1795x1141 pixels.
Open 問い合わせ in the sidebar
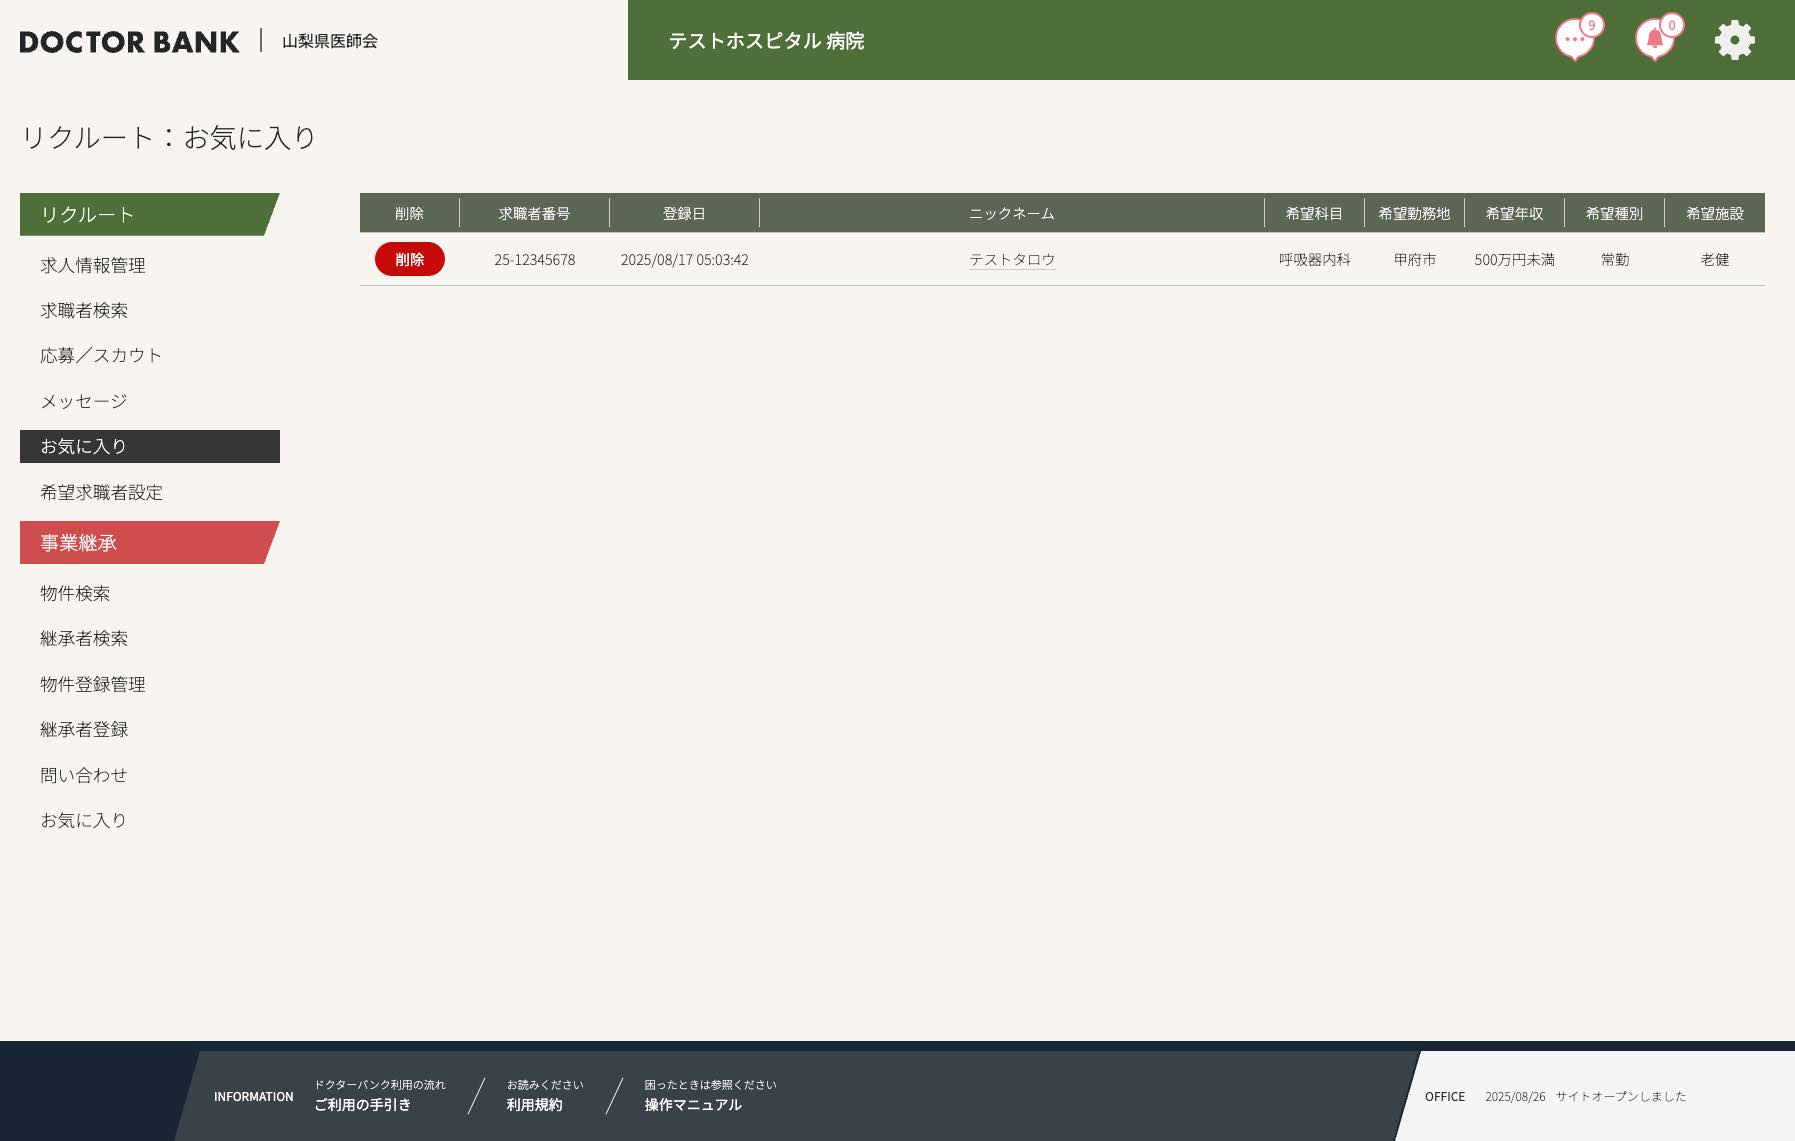(84, 776)
